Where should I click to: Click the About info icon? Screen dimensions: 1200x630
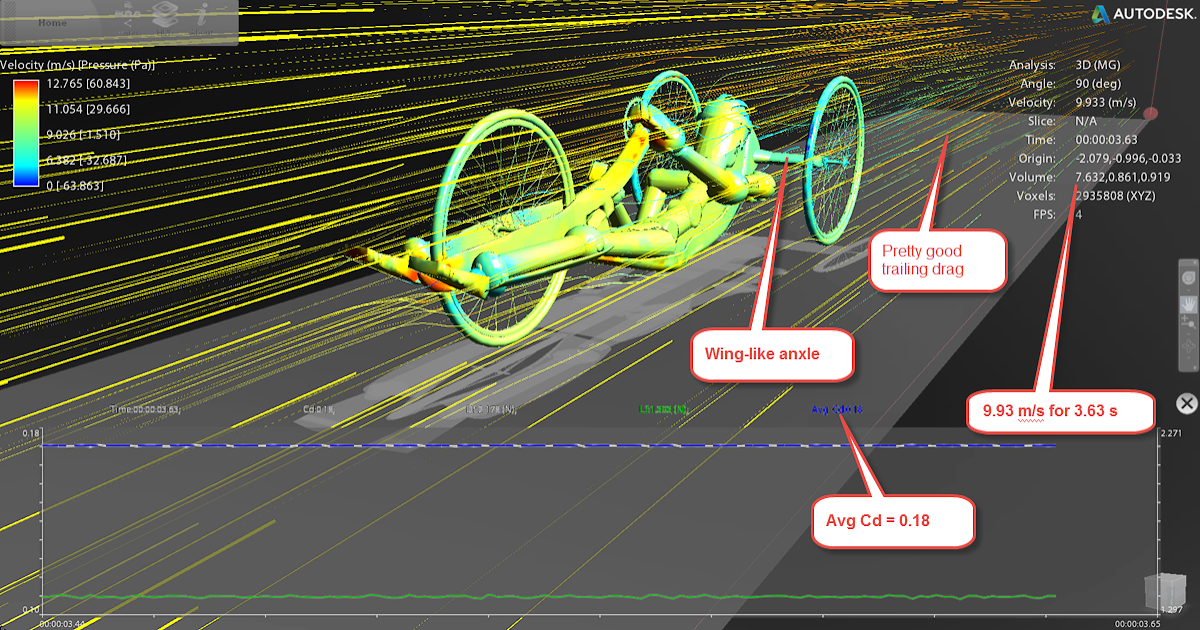tap(201, 16)
